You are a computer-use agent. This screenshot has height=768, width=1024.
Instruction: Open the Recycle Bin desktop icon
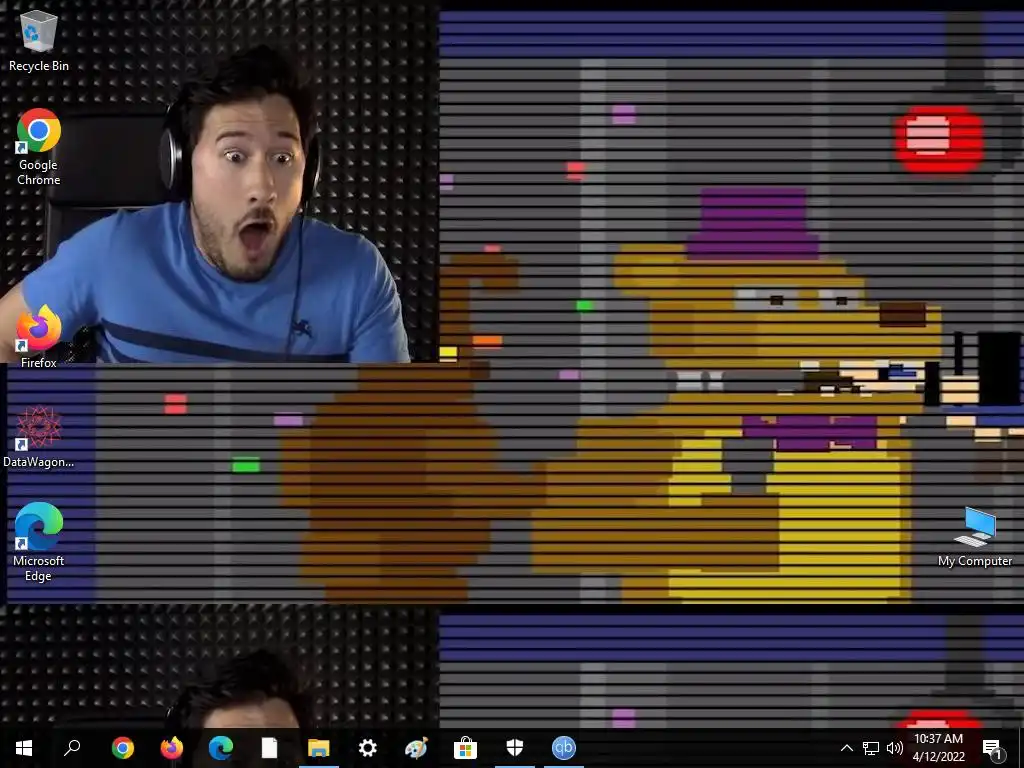click(39, 40)
